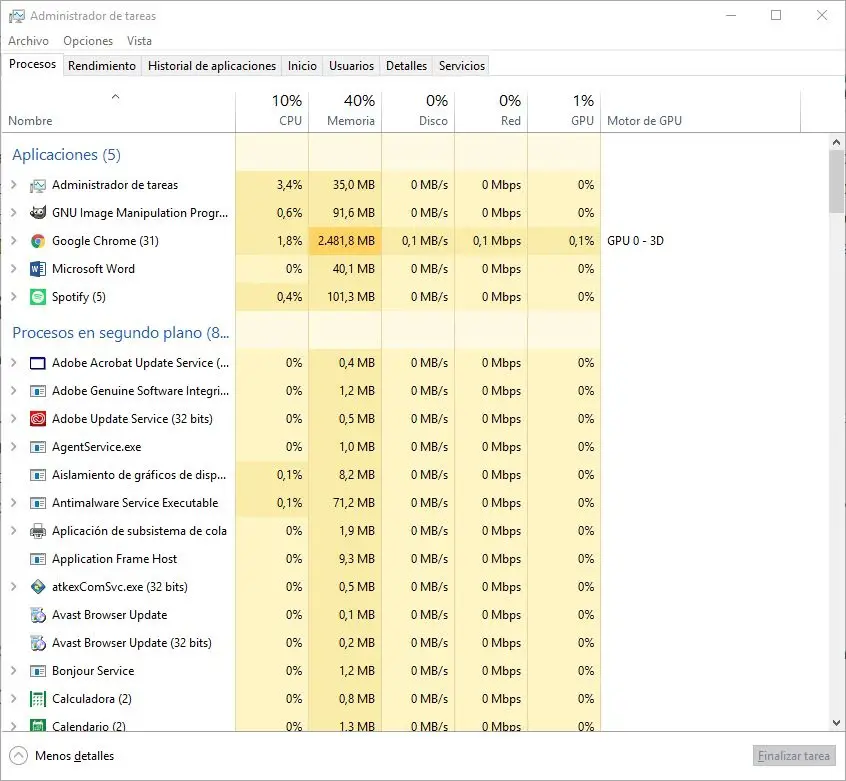
Task: Click the Aplicaciones (5) group heading
Action: click(66, 155)
